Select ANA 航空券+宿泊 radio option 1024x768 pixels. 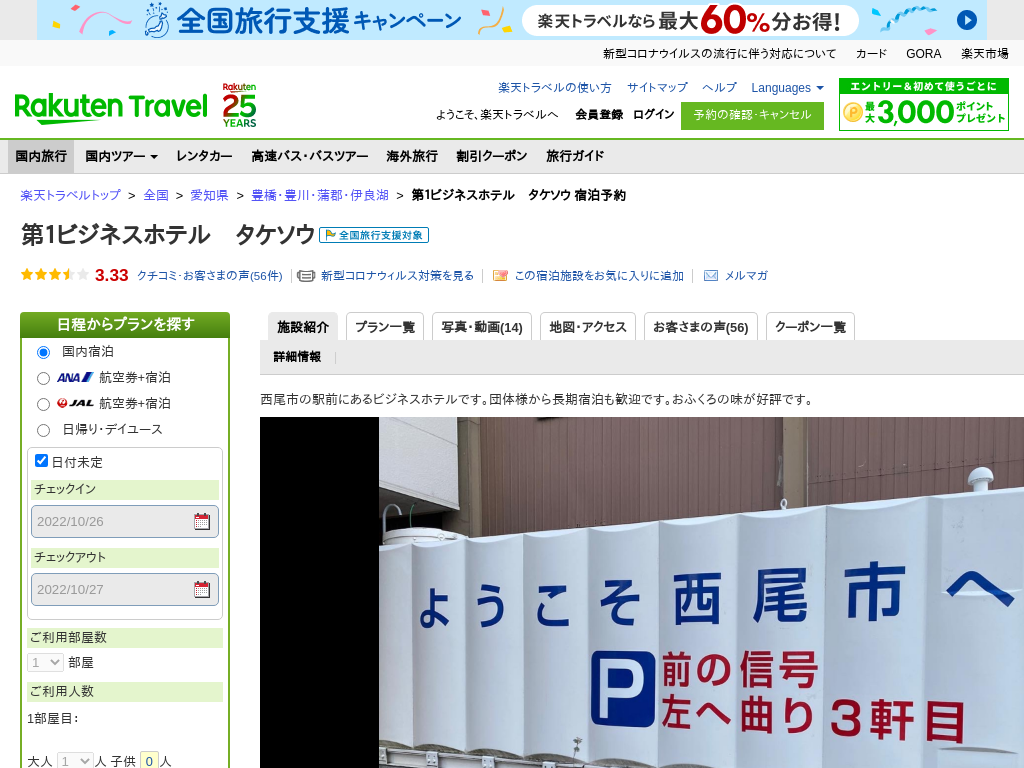[43, 378]
